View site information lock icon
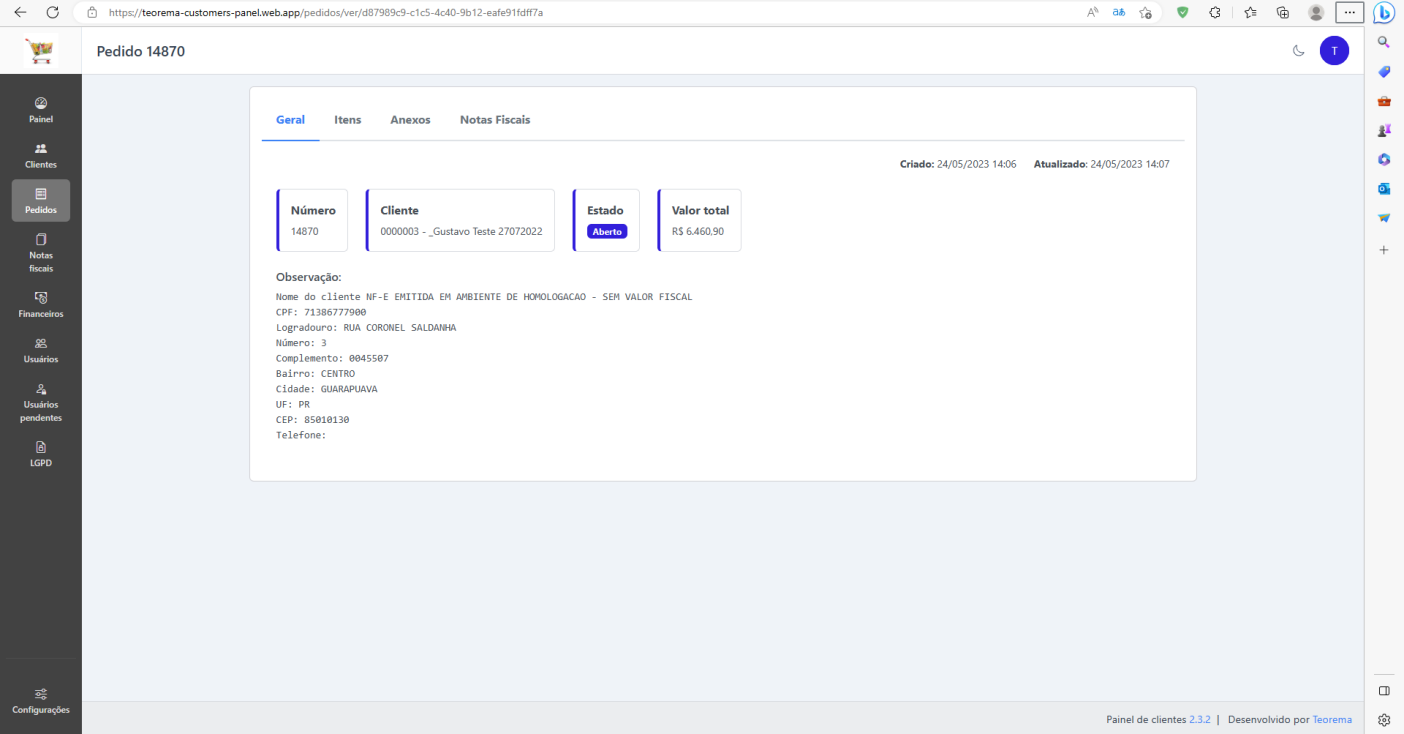This screenshot has height=734, width=1404. coord(92,13)
